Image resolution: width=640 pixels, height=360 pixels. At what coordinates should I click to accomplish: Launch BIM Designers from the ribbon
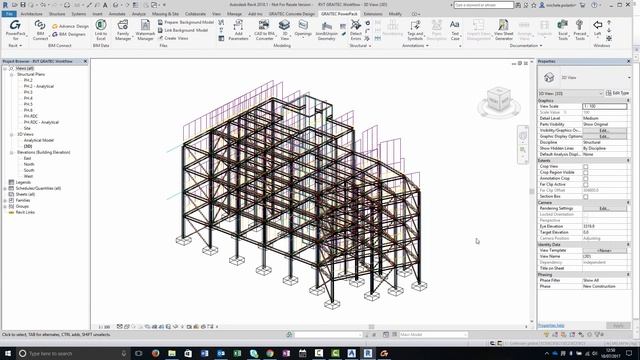pyautogui.click(x=69, y=34)
